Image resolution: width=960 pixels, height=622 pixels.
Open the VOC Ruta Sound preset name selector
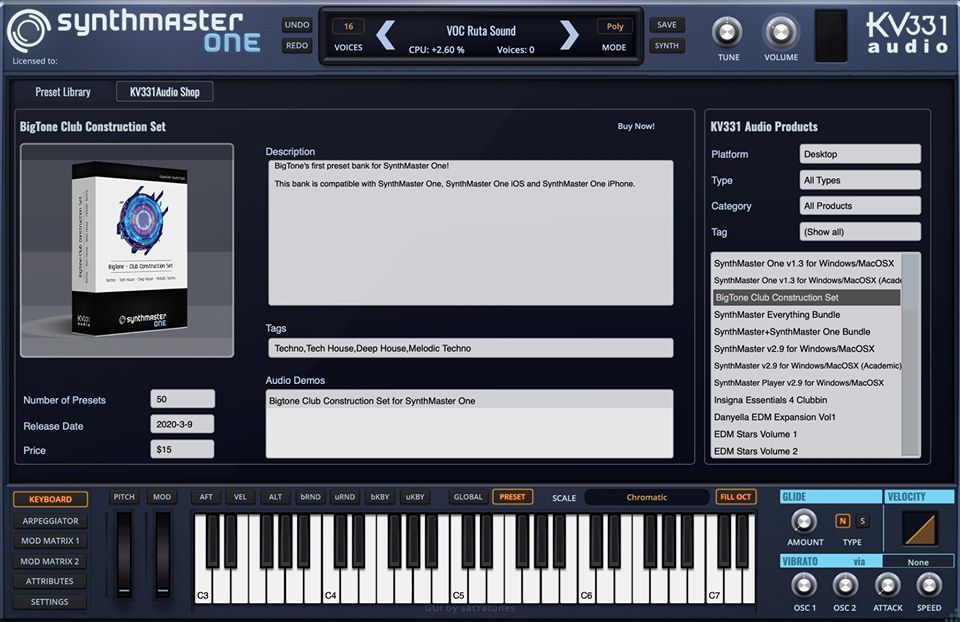(x=481, y=31)
